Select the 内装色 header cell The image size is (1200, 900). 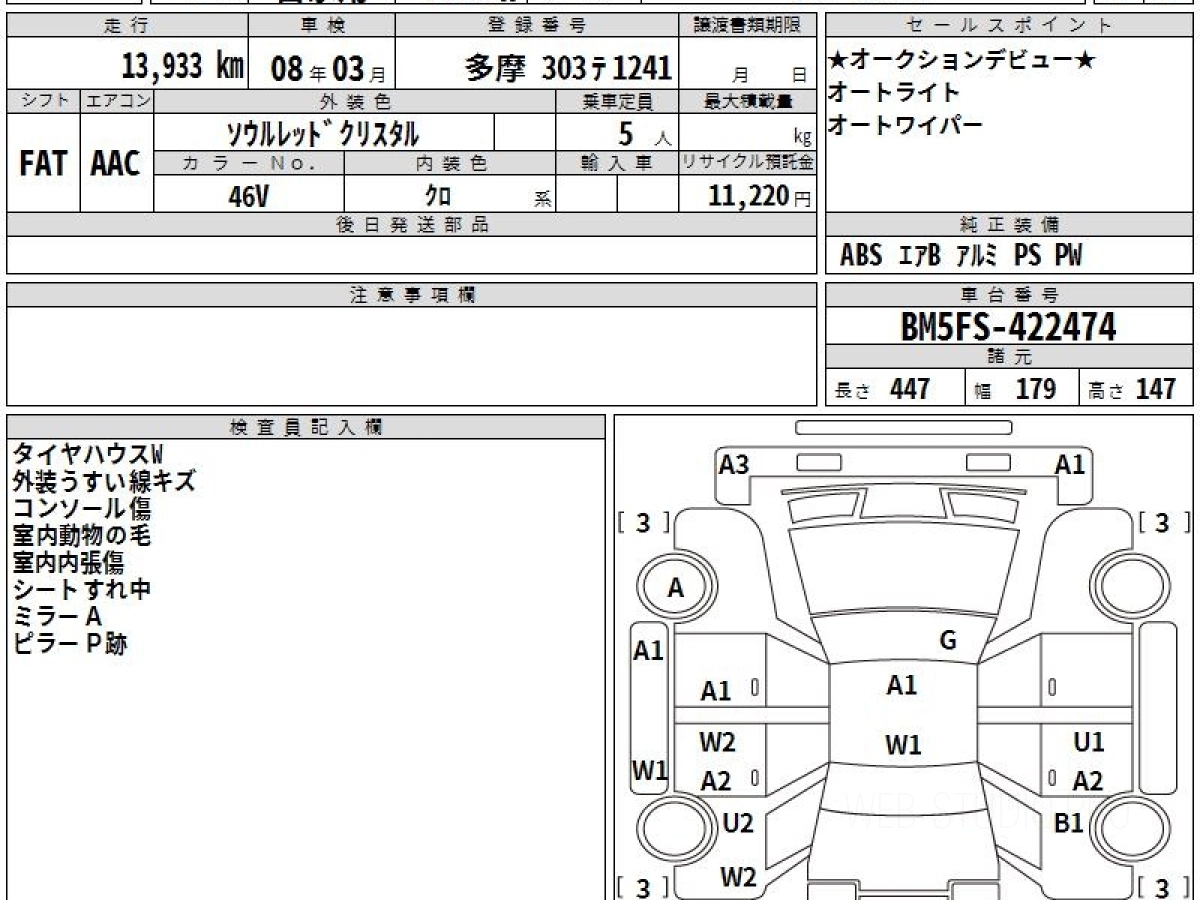pos(450,163)
